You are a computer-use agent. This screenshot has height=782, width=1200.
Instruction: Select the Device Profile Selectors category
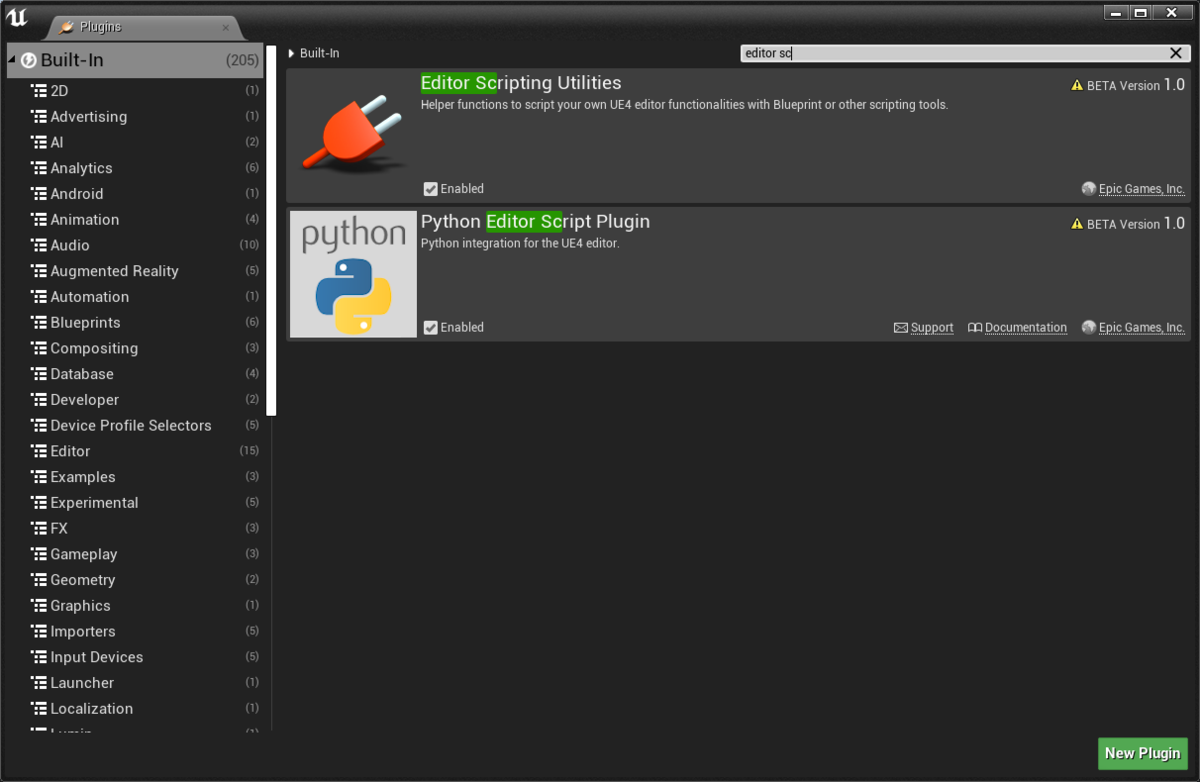136,425
